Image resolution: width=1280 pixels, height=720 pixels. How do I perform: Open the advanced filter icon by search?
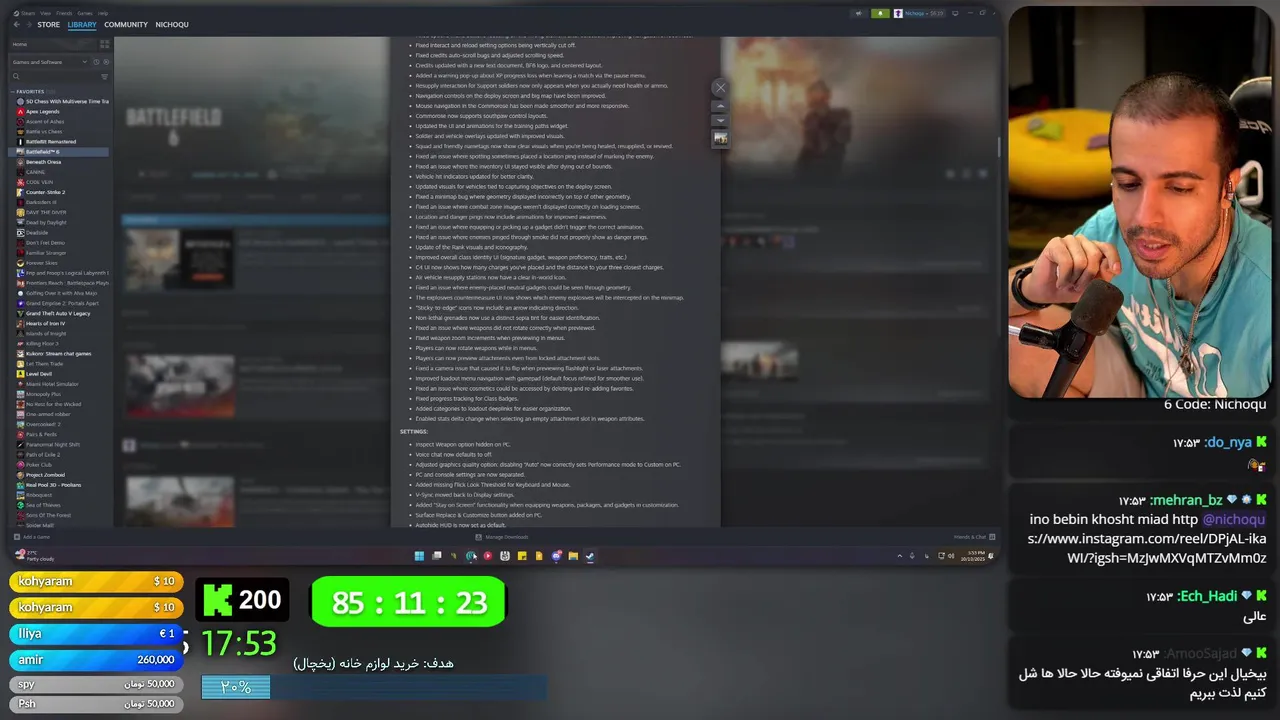[x=104, y=76]
